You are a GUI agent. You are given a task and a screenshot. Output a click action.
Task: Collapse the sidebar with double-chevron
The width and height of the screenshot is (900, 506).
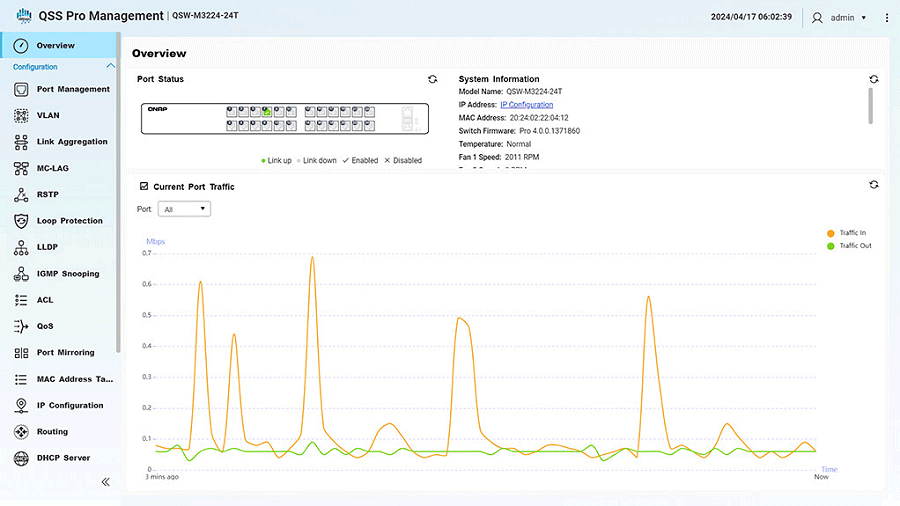pyautogui.click(x=105, y=482)
